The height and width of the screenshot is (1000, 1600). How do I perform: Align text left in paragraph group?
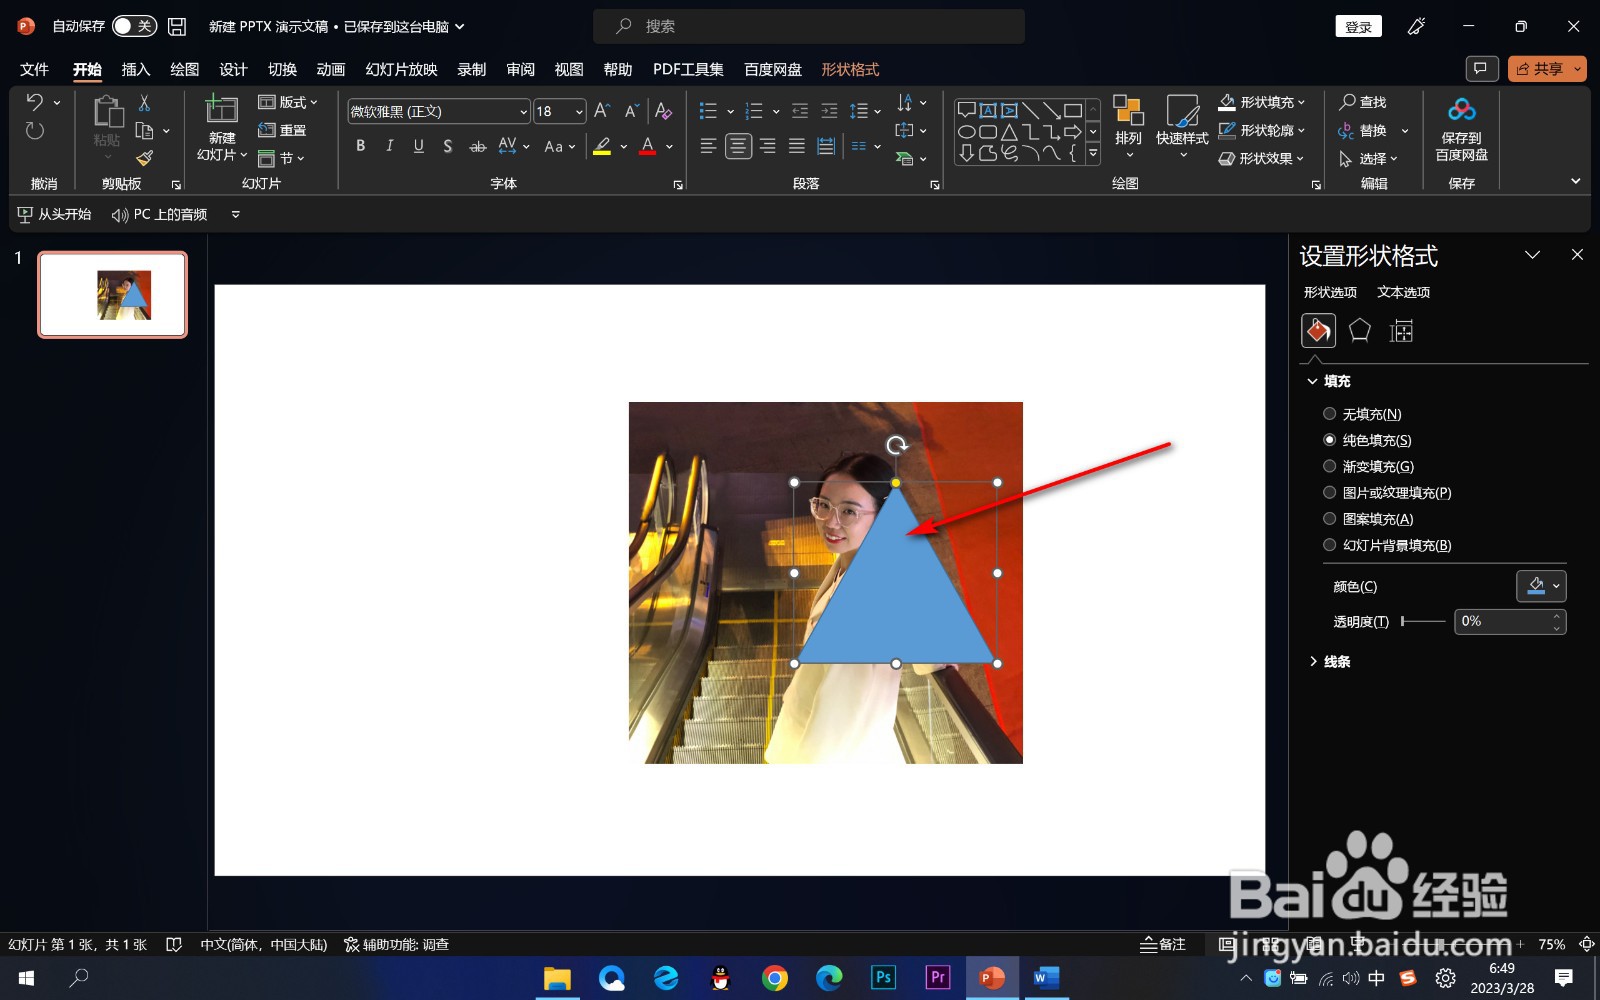pos(708,146)
